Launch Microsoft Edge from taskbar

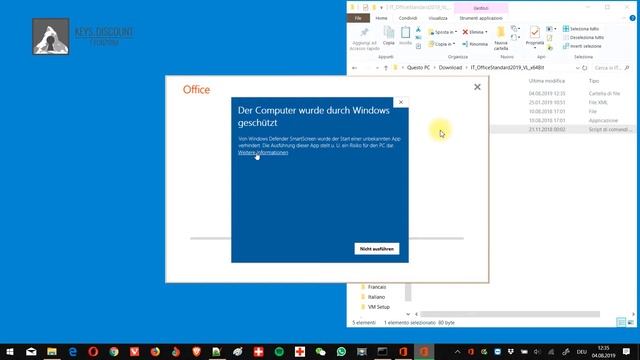[x=73, y=351]
